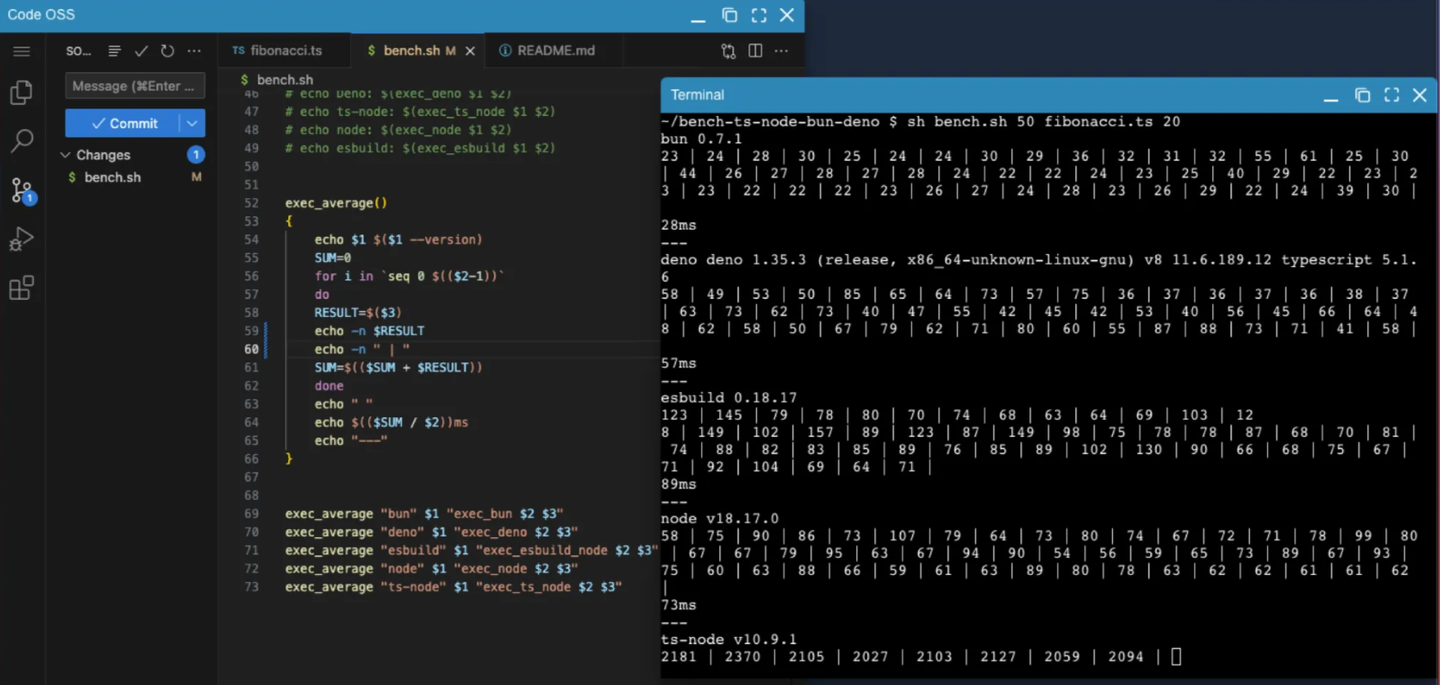Image resolution: width=1440 pixels, height=685 pixels.
Task: Select the Source Control icon showing 1 change
Action: [22, 190]
